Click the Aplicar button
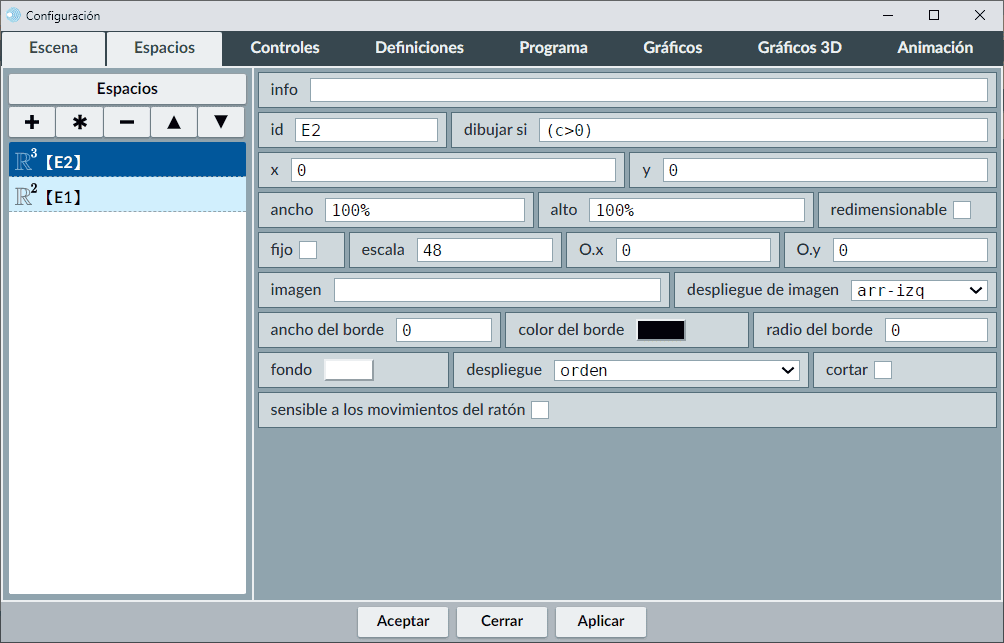Image resolution: width=1004 pixels, height=643 pixels. pyautogui.click(x=601, y=621)
